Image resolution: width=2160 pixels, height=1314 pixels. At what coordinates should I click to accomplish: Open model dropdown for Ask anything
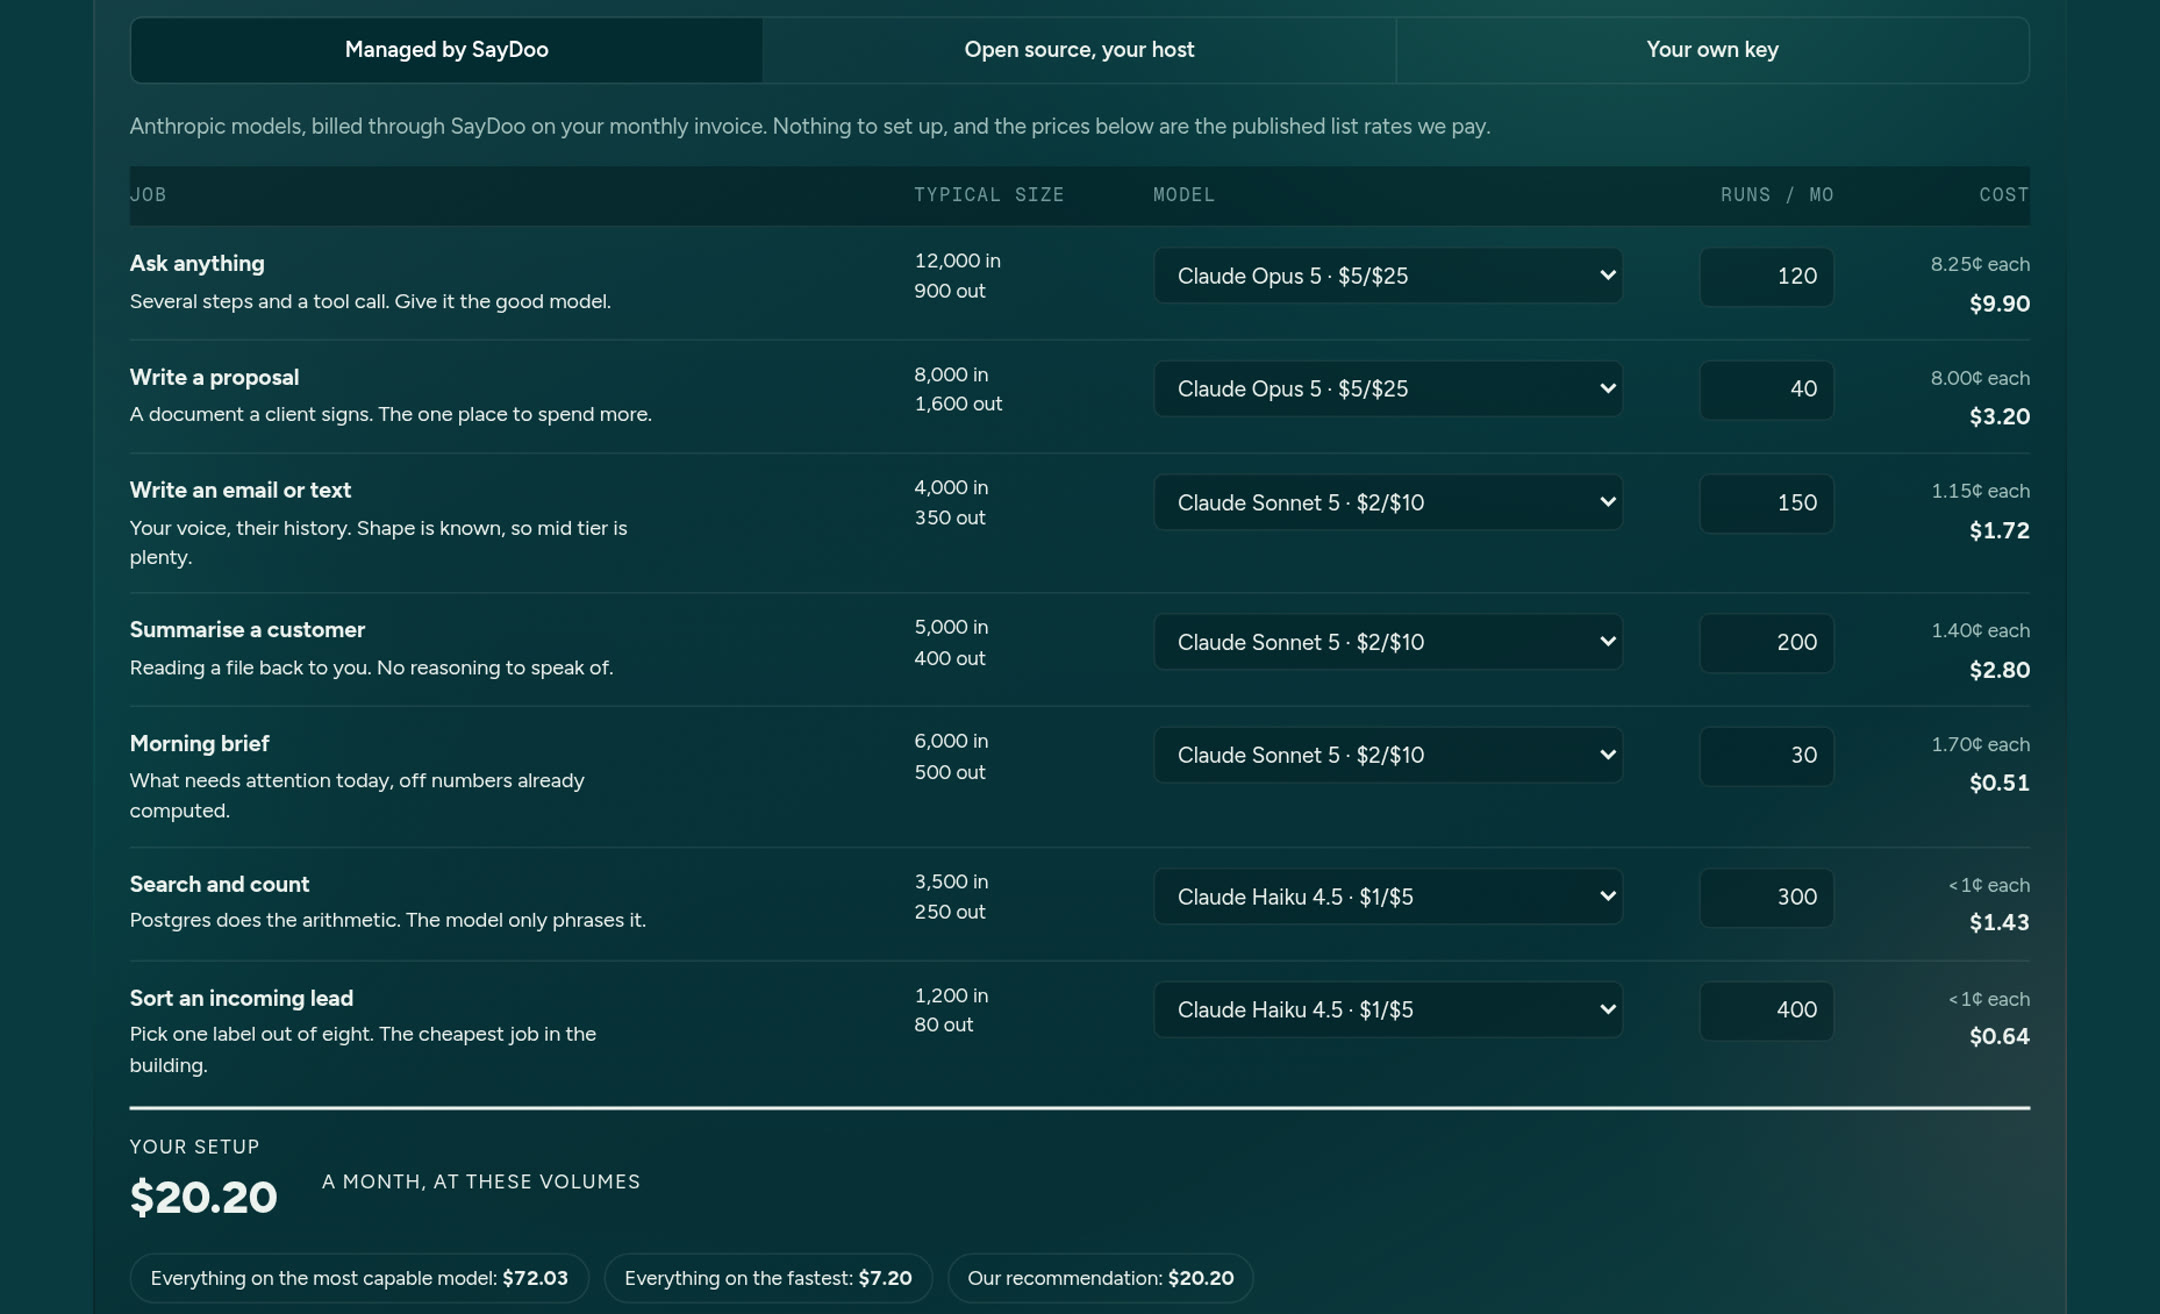1387,276
